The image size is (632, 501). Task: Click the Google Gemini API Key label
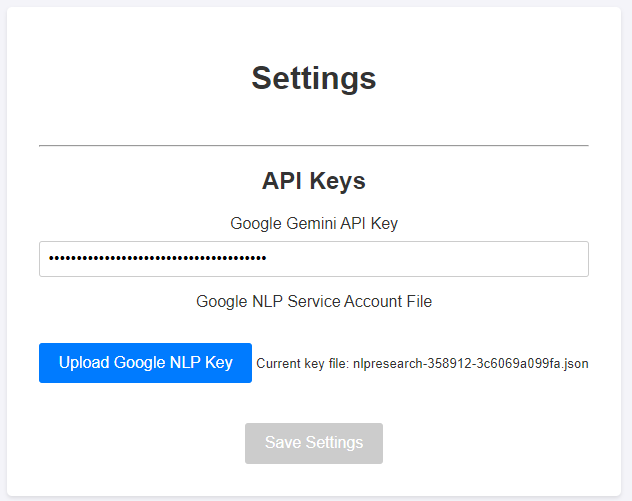click(x=313, y=223)
